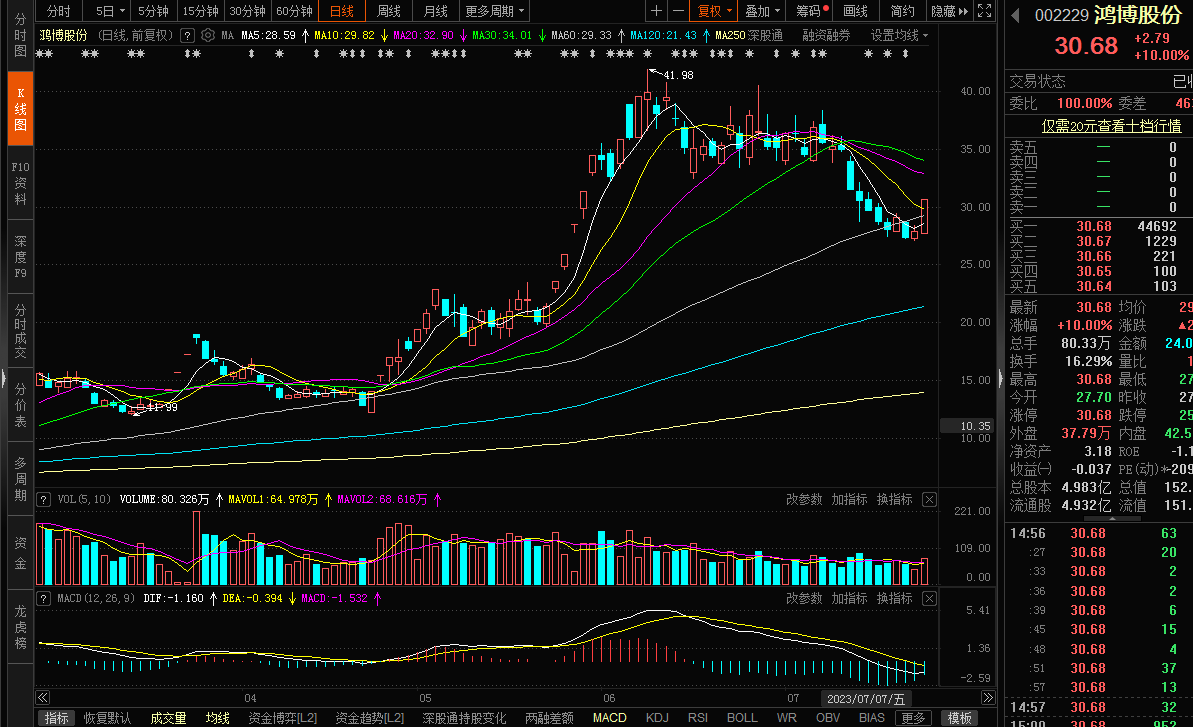1193x727 pixels.
Task: Click 仅需20元查看十档行情 link
Action: [x=1111, y=125]
